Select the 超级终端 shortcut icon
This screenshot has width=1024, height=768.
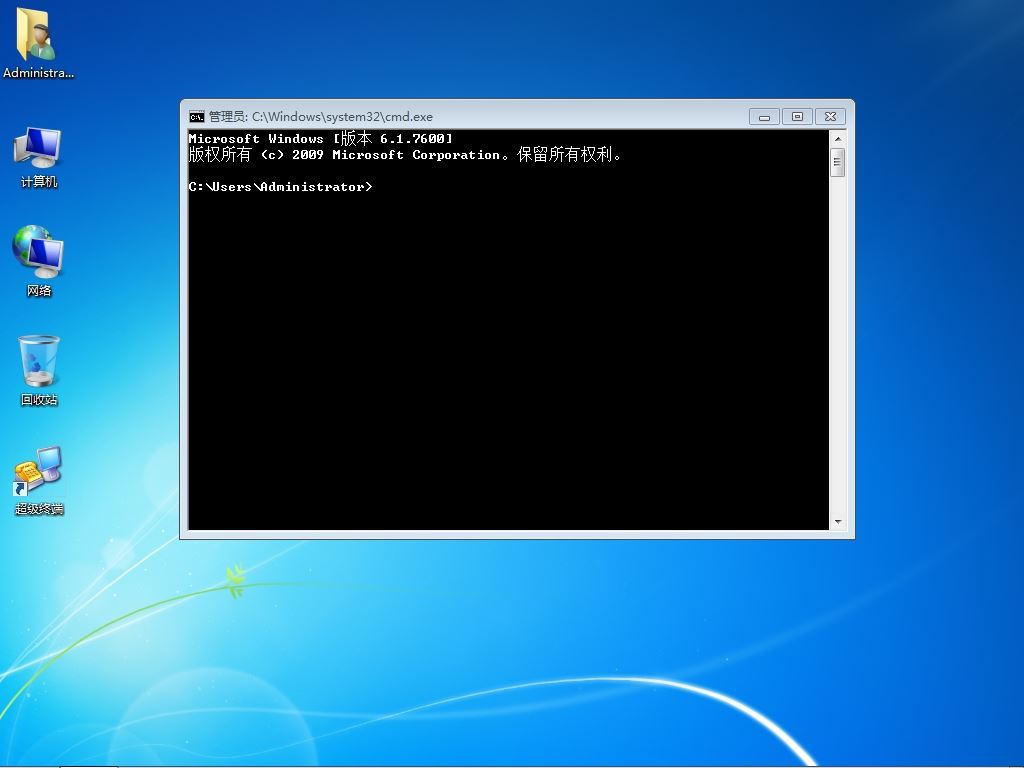pos(39,481)
